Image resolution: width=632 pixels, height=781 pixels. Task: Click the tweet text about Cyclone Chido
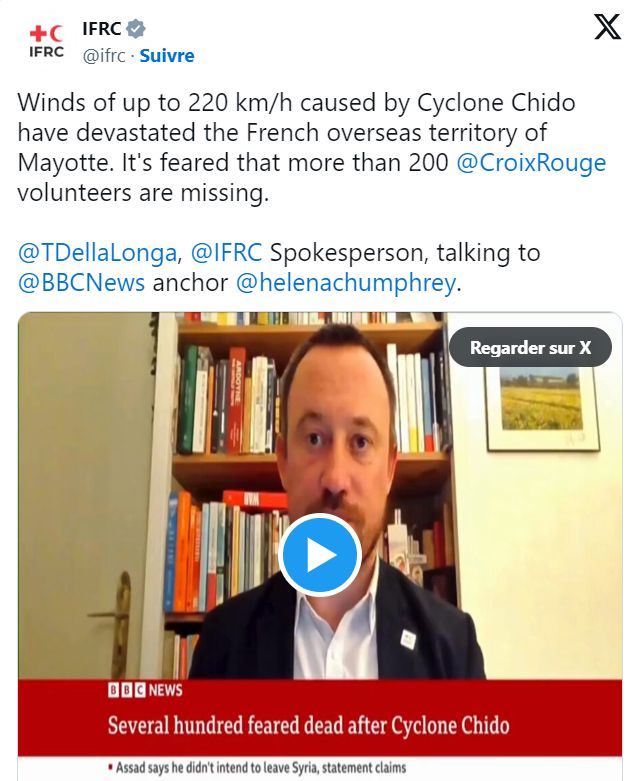(312, 147)
